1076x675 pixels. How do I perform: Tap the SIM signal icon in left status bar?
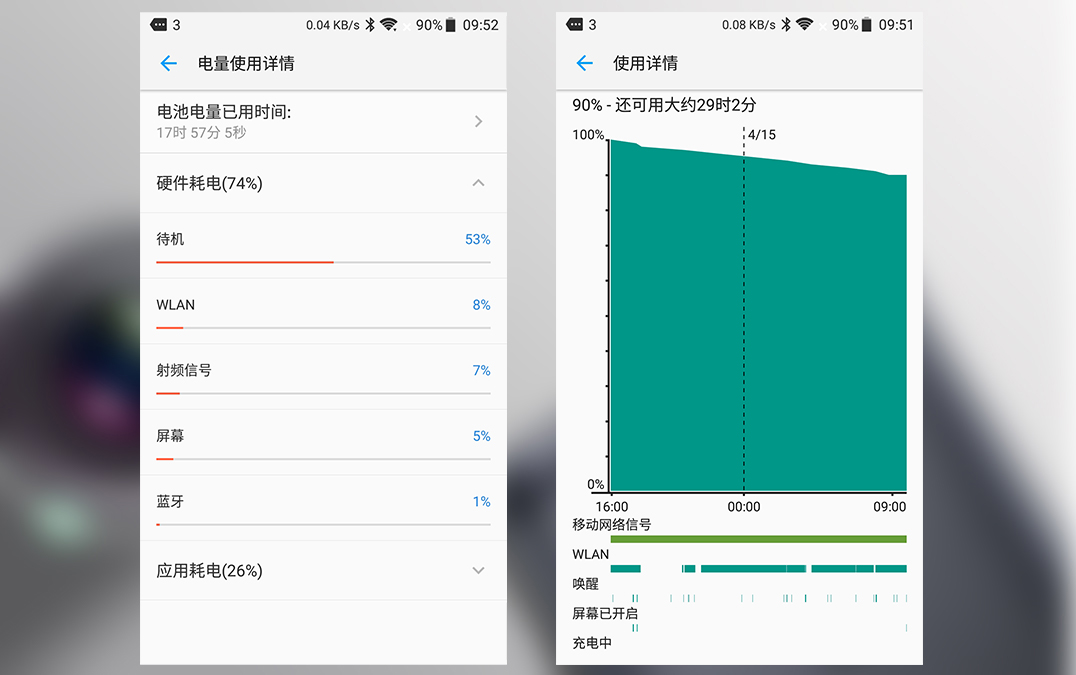[x=158, y=25]
